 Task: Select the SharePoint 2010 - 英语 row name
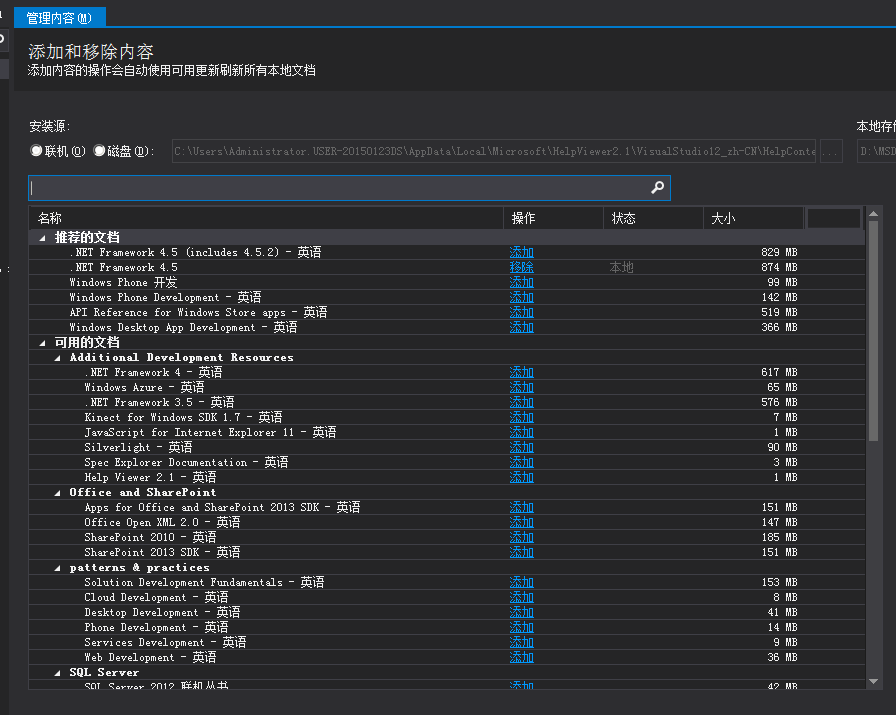pyautogui.click(x=150, y=537)
